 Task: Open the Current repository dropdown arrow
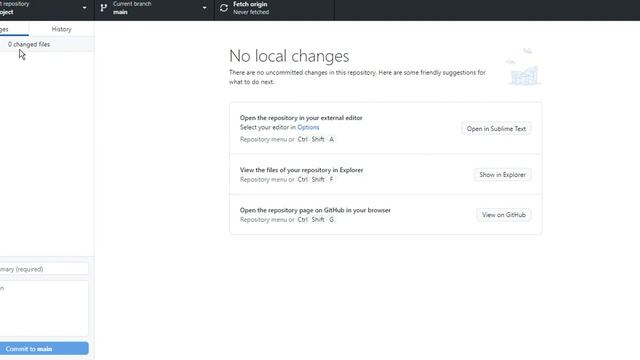coord(84,8)
